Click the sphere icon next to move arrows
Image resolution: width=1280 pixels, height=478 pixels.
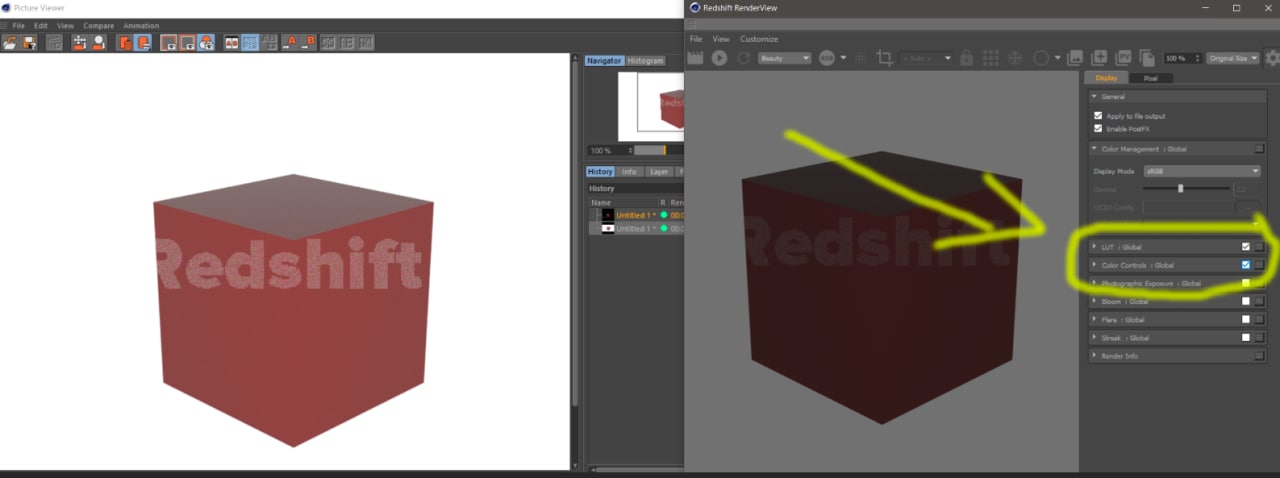pyautogui.click(x=99, y=43)
